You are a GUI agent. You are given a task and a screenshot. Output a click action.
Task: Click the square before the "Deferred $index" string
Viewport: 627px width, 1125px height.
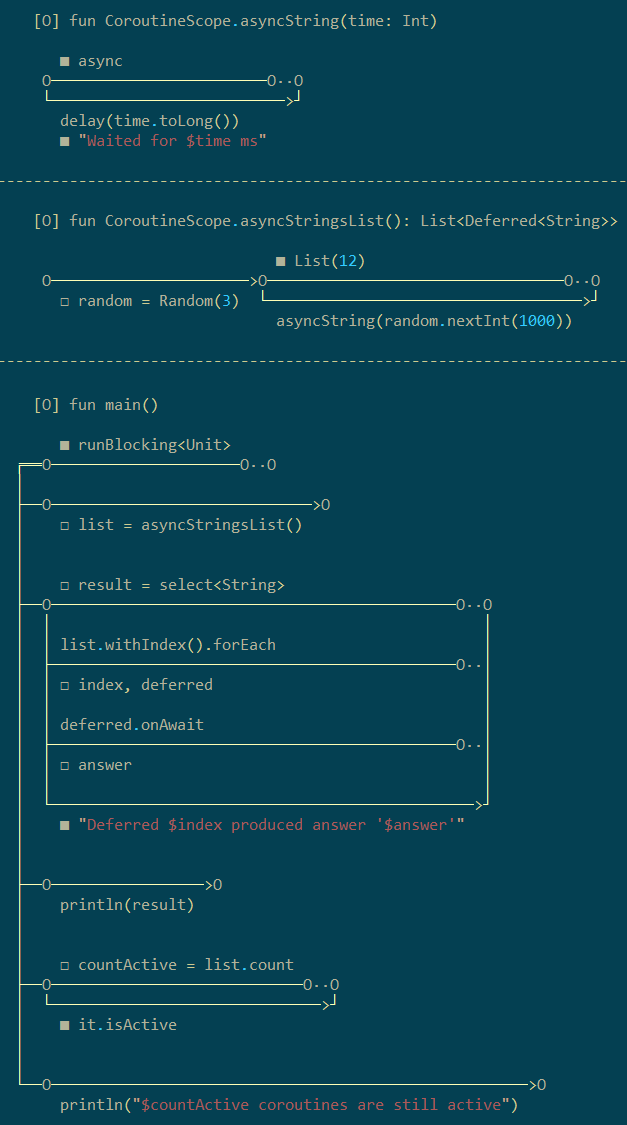65,825
